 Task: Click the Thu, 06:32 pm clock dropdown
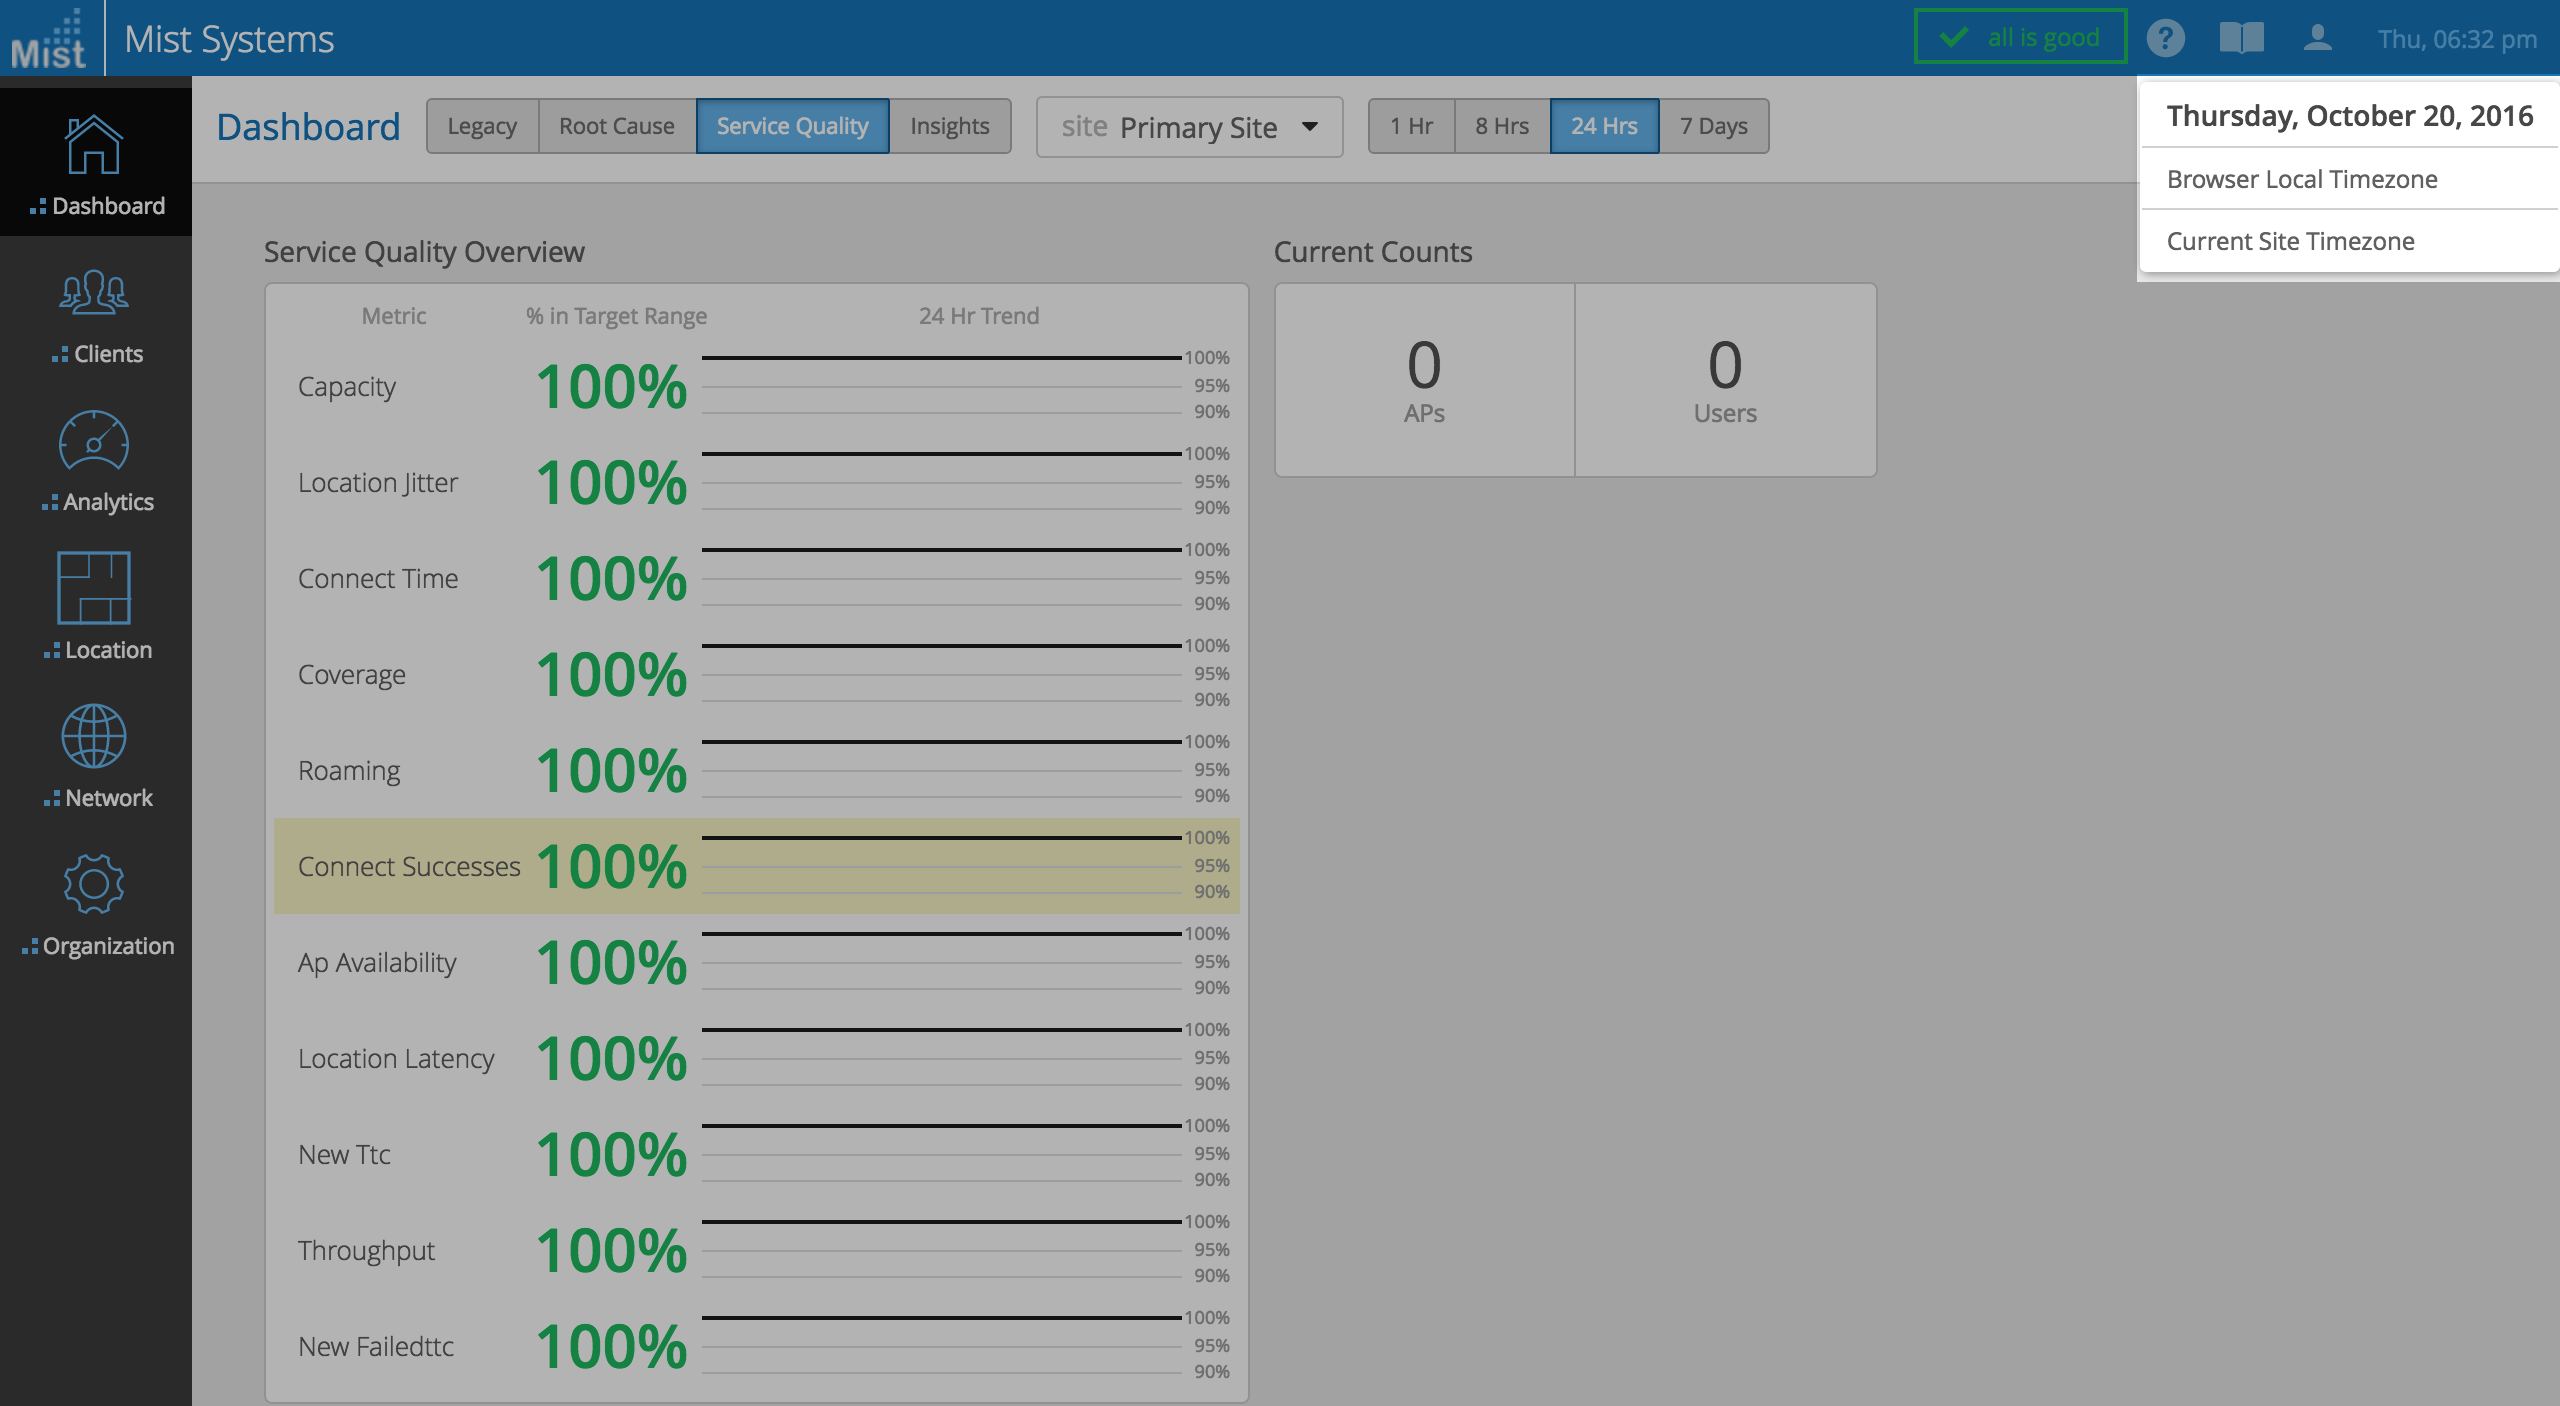tap(2456, 39)
